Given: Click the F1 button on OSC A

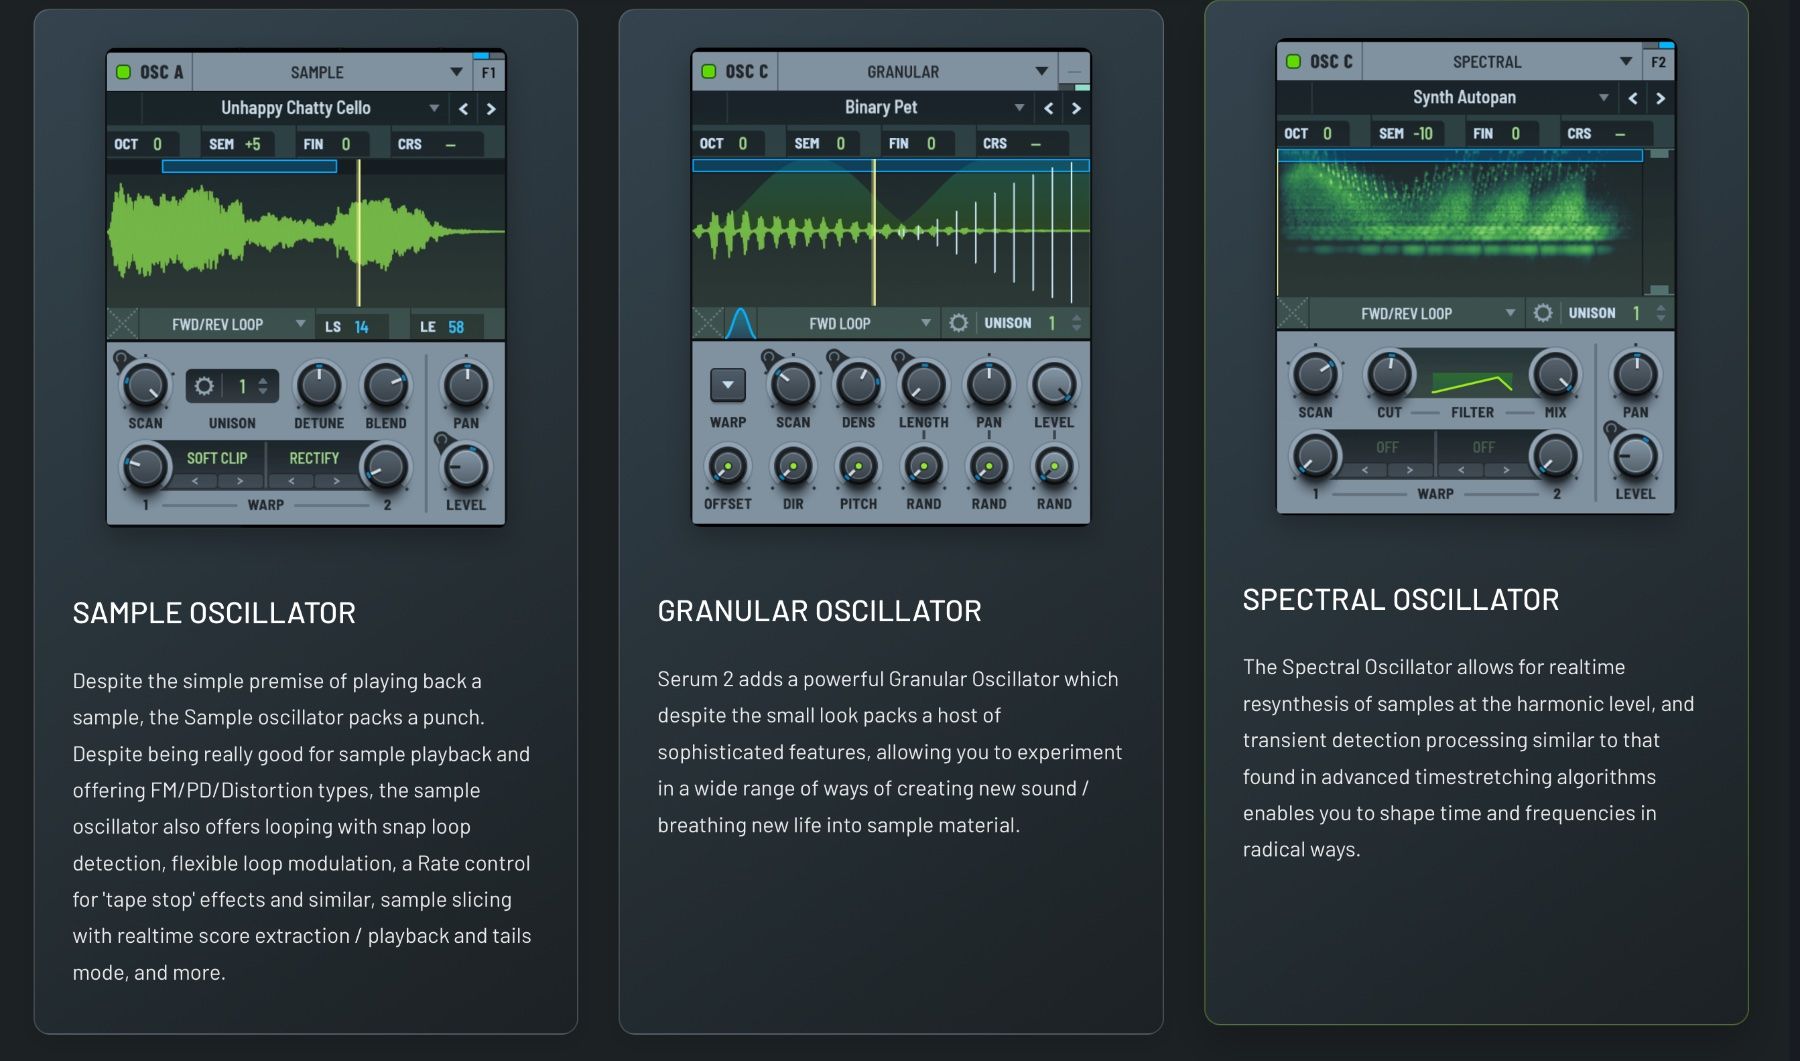Looking at the screenshot, I should (x=488, y=72).
